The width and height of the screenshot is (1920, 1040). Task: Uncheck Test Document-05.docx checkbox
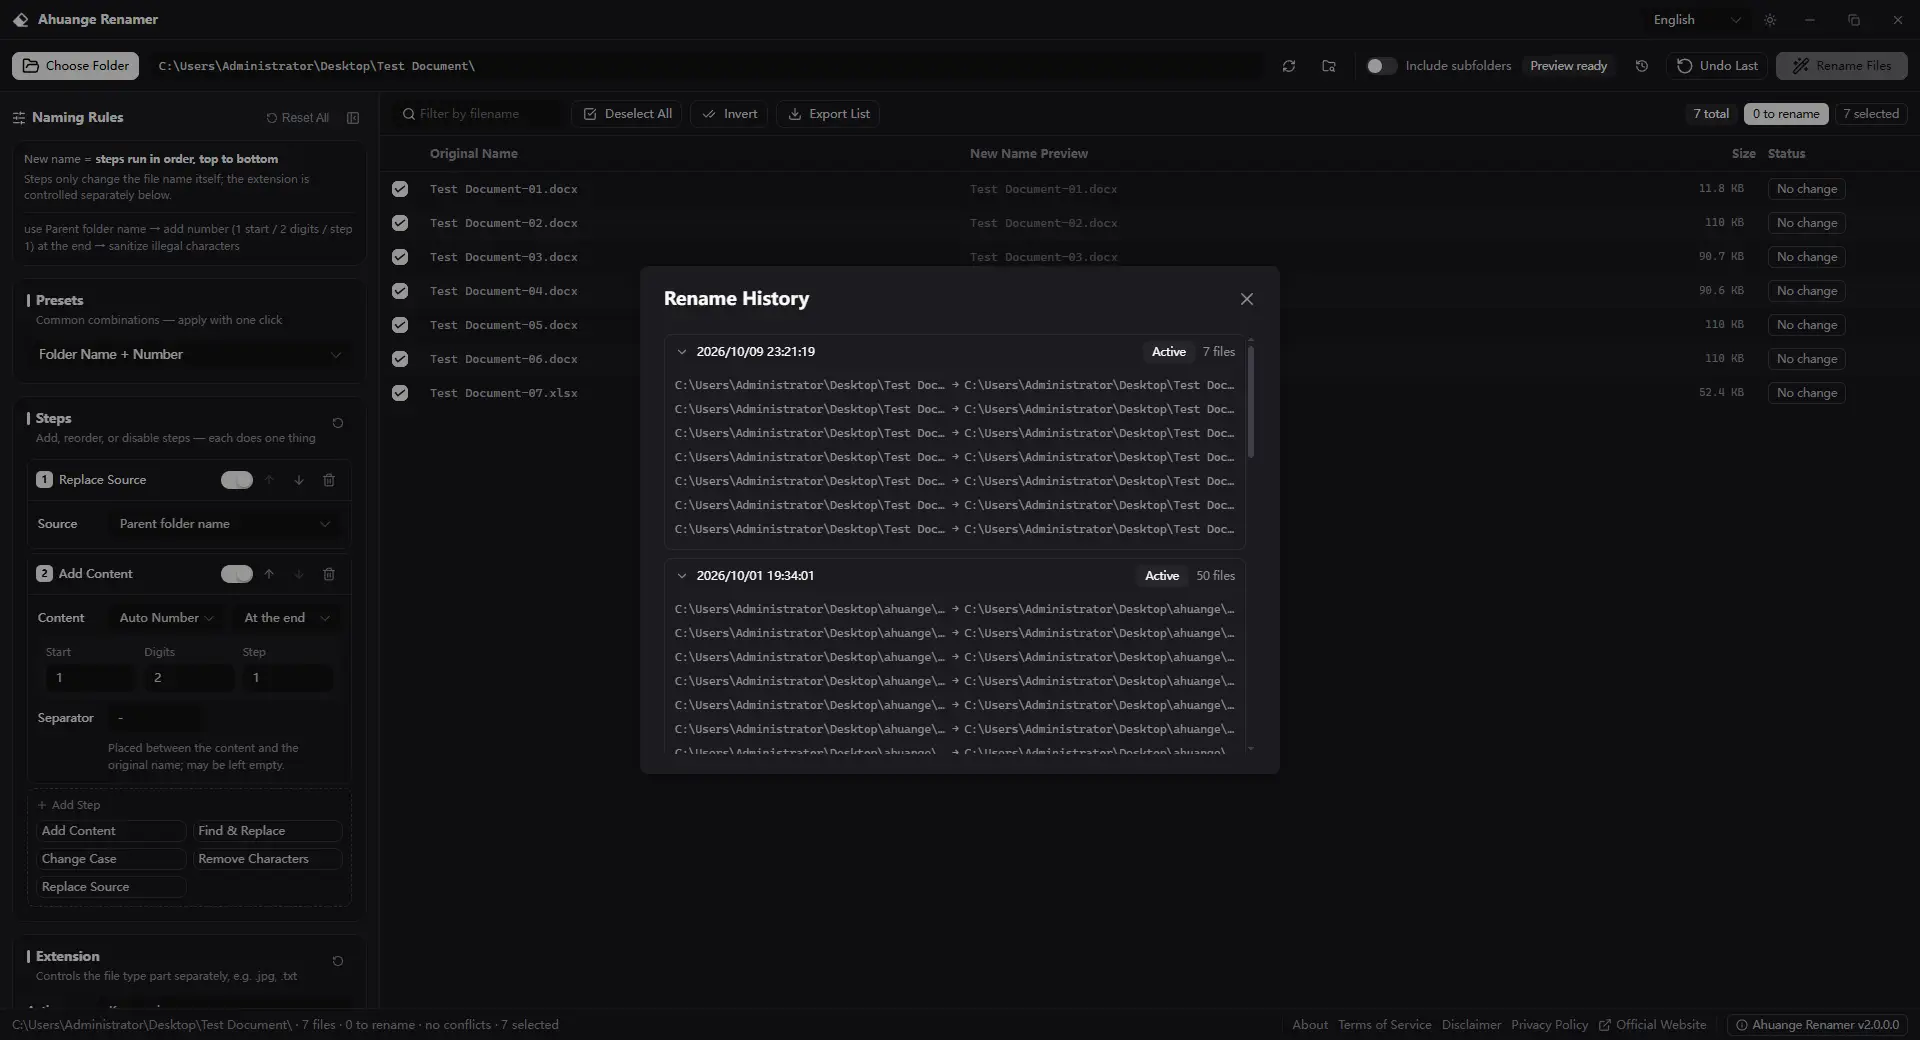click(400, 325)
